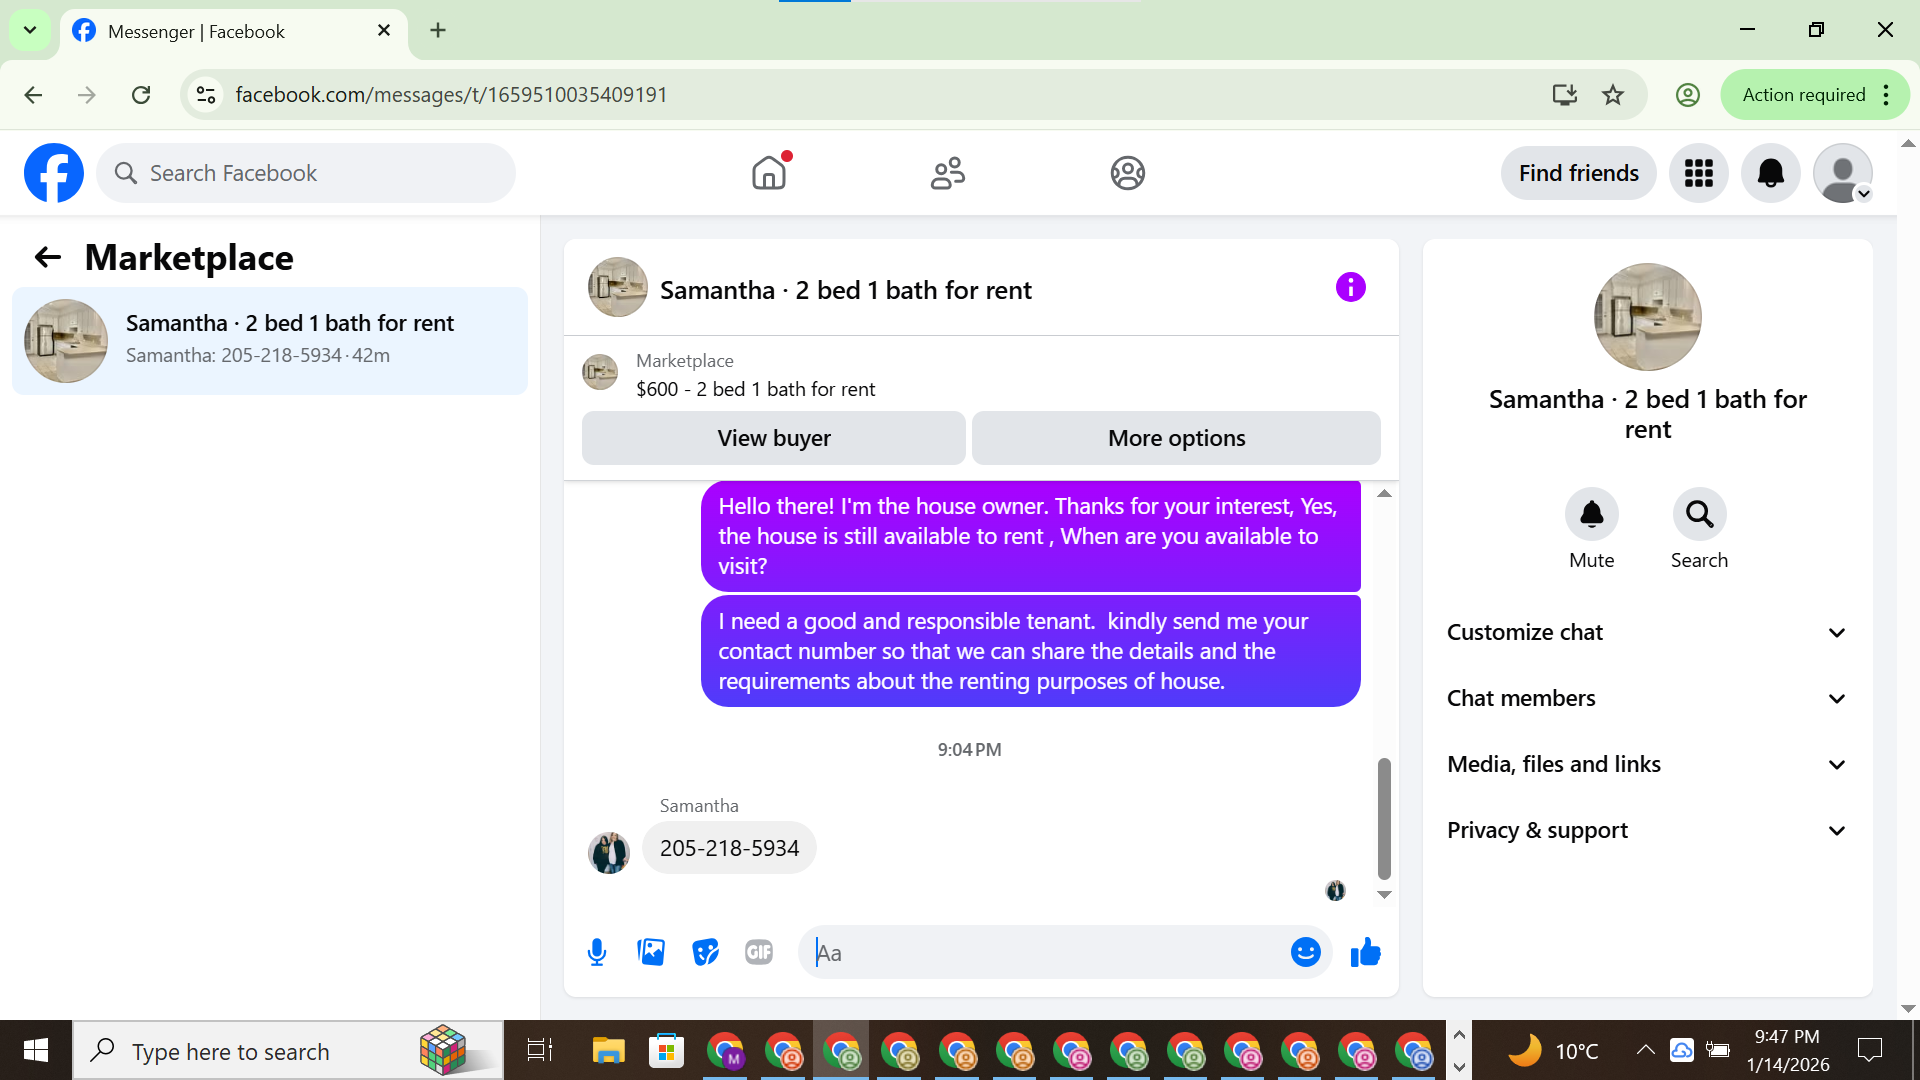This screenshot has height=1080, width=1920.
Task: Open the GIF picker icon
Action: point(759,952)
